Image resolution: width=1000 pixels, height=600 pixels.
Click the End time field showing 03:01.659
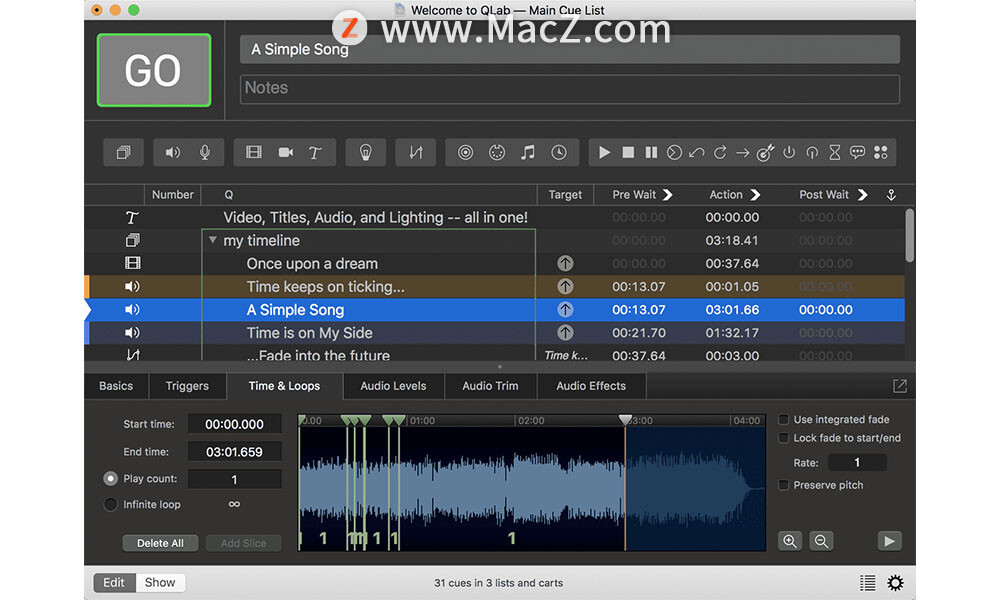(234, 452)
